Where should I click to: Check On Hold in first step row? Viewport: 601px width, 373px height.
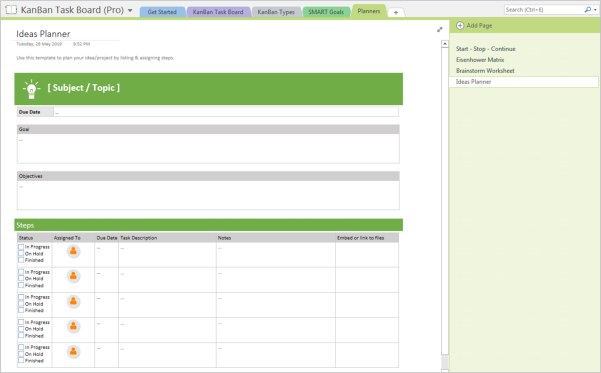(21, 253)
